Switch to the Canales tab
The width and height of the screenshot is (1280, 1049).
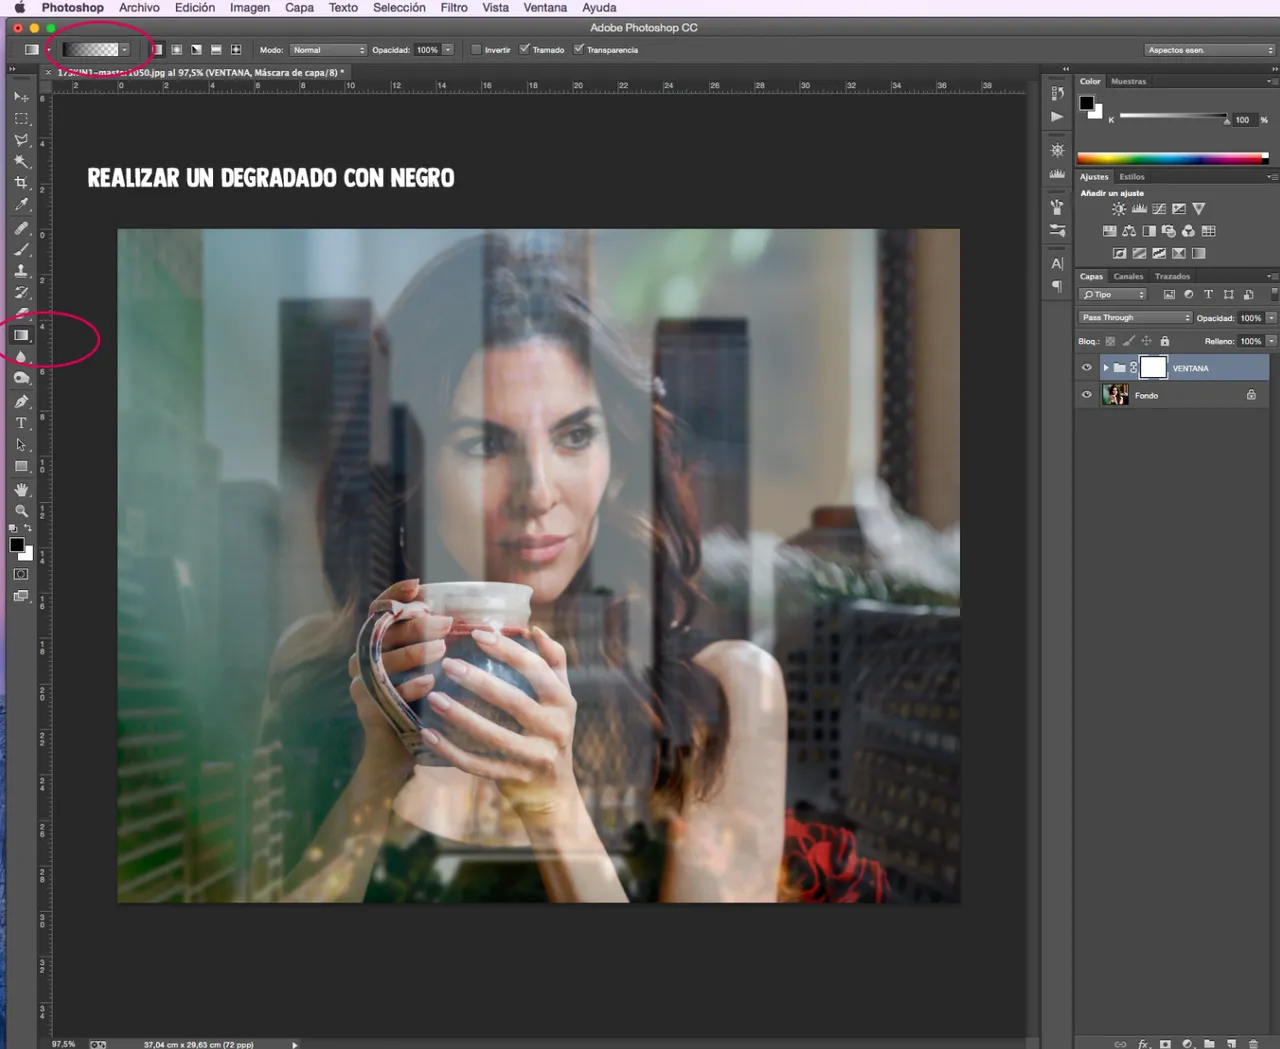(1129, 276)
